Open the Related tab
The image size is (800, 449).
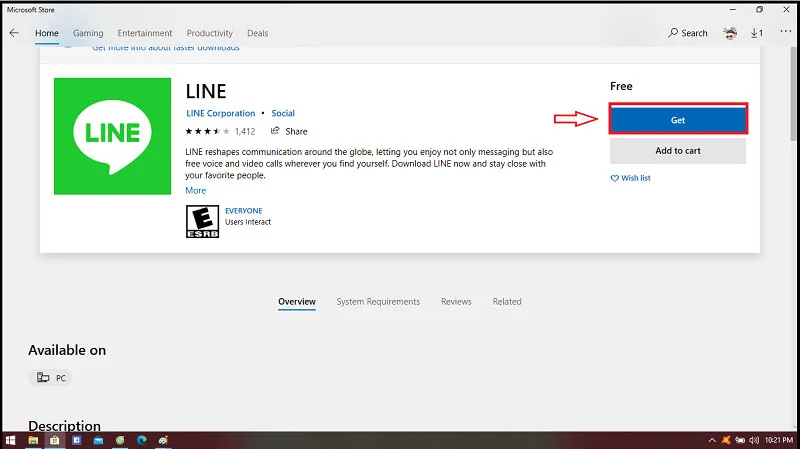click(507, 302)
